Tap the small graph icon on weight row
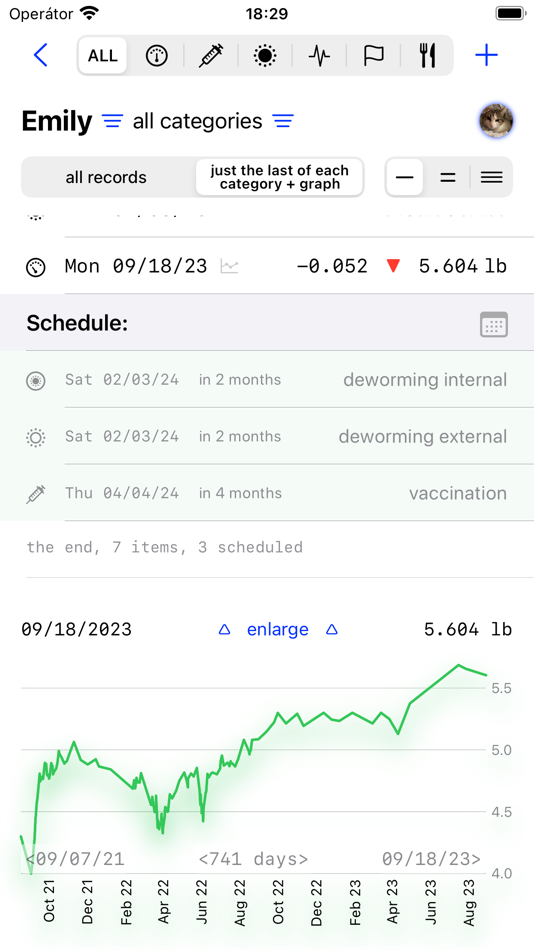Viewport: 534px width, 950px height. [x=229, y=266]
